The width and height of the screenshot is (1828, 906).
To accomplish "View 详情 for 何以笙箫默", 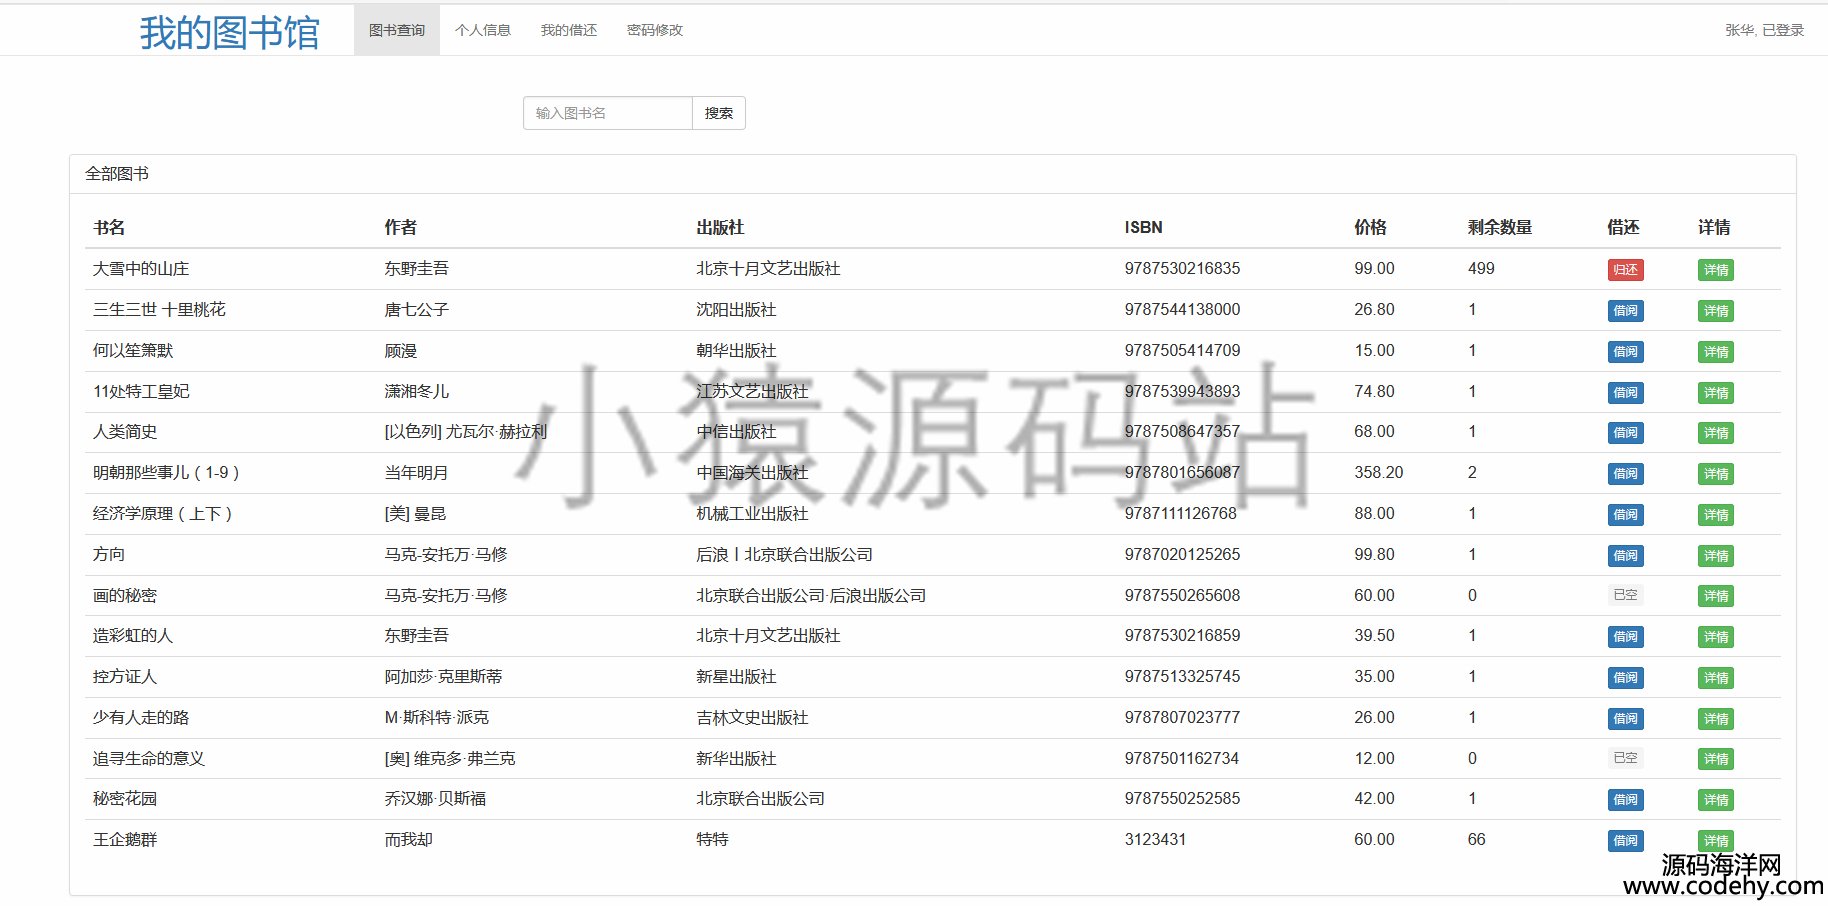I will tap(1715, 352).
